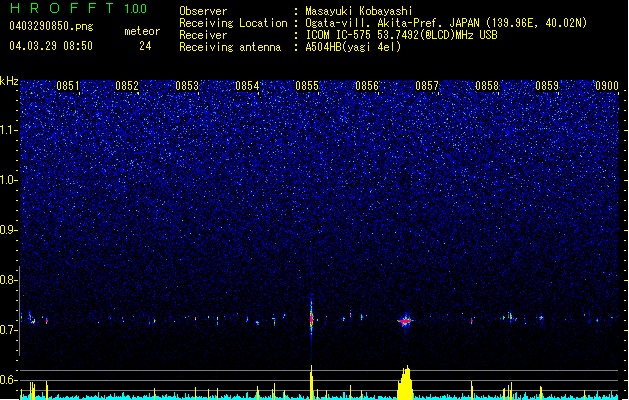Click the kHz axis unit label
629x400 pixels.
coord(9,81)
